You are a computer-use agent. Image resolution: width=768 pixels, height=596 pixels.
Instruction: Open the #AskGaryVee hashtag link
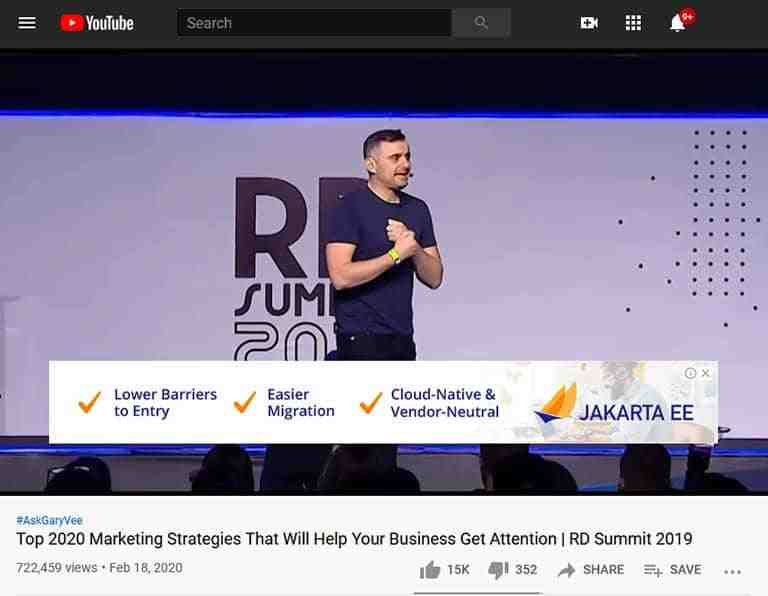(x=49, y=520)
